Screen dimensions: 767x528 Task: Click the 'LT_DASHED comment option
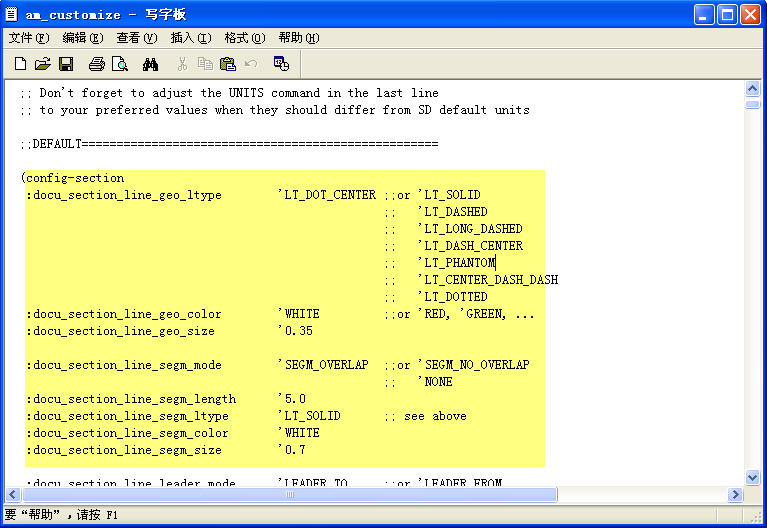pos(452,212)
